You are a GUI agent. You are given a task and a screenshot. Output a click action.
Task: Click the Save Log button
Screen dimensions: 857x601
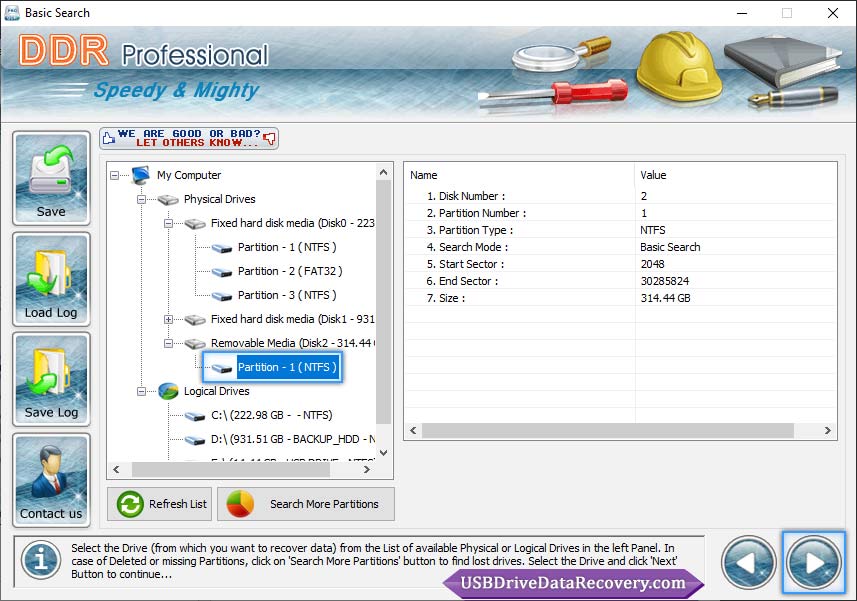51,379
